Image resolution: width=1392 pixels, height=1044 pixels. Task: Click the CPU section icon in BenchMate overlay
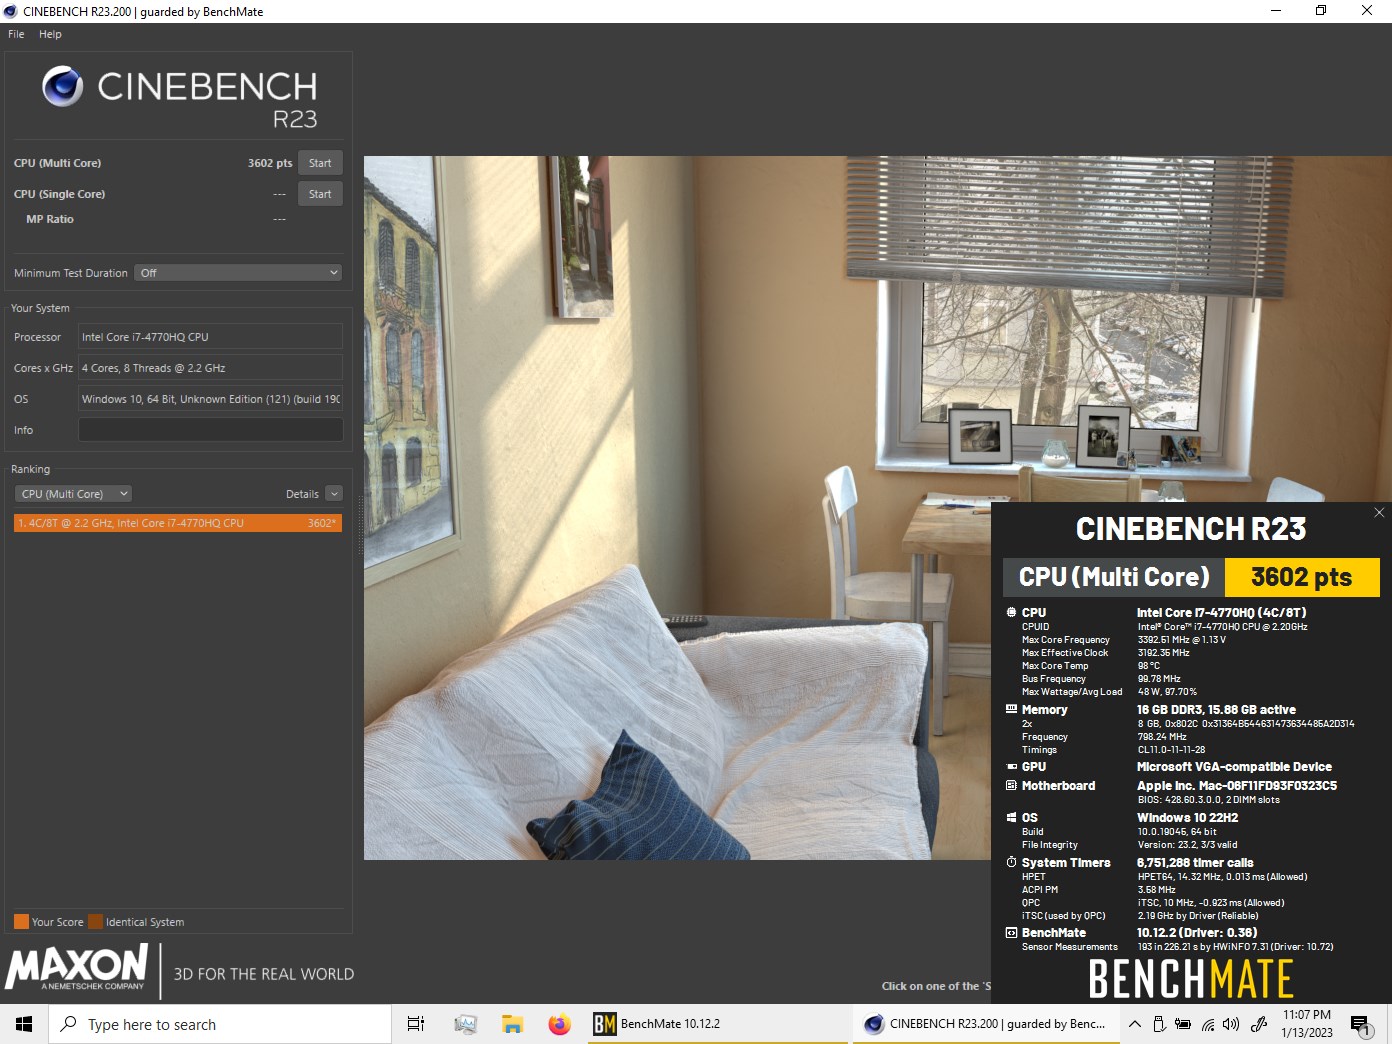pyautogui.click(x=1011, y=612)
